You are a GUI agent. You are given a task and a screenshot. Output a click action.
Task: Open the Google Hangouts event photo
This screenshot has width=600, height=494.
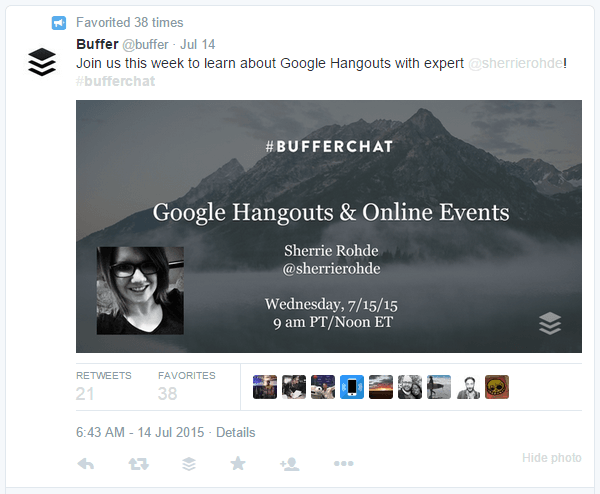click(x=329, y=227)
